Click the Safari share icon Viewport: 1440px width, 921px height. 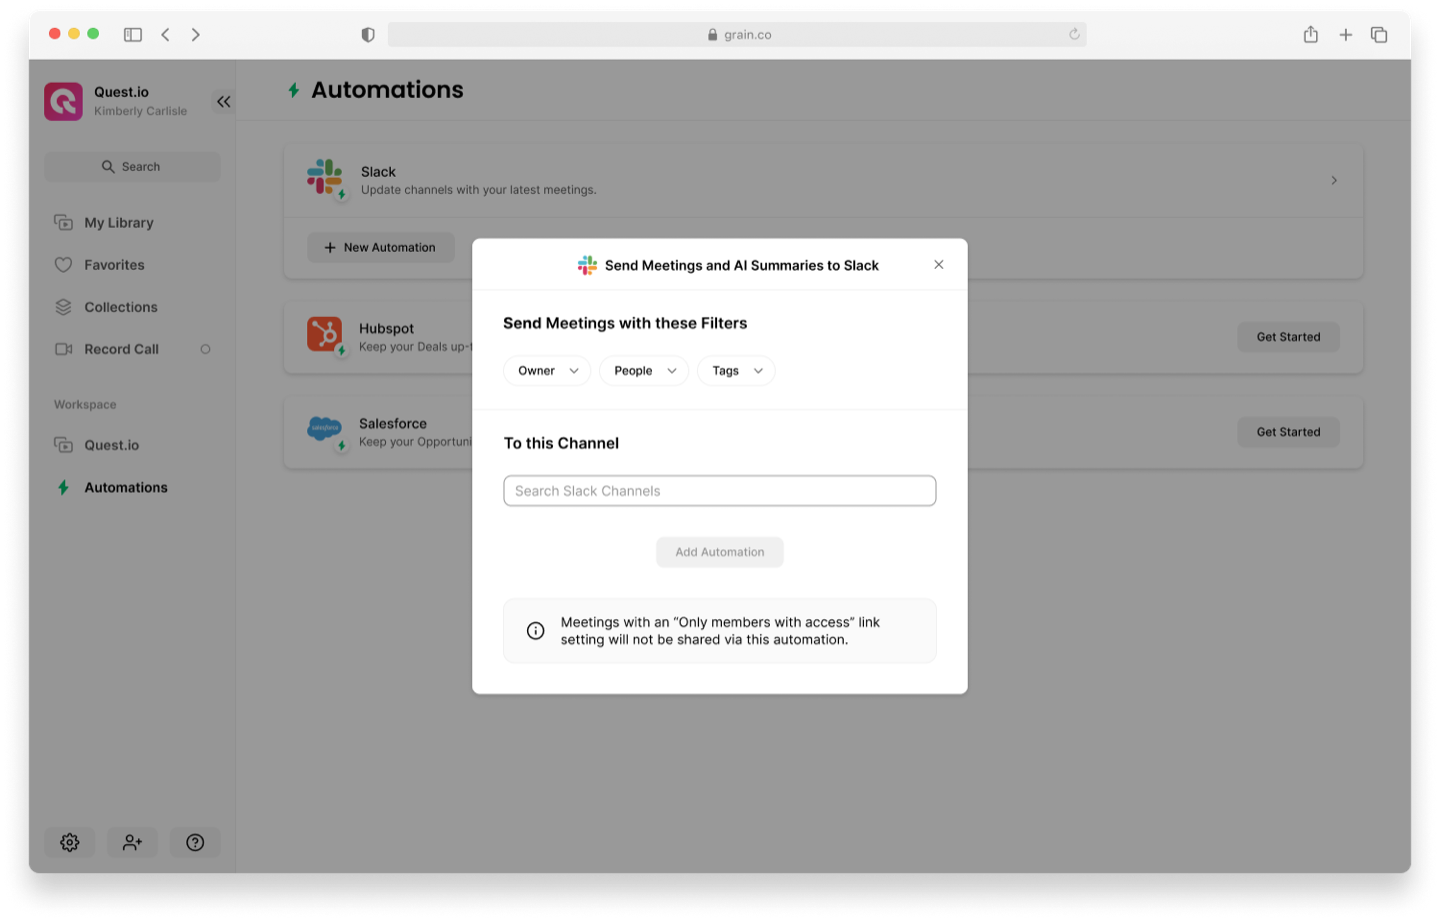(x=1311, y=34)
